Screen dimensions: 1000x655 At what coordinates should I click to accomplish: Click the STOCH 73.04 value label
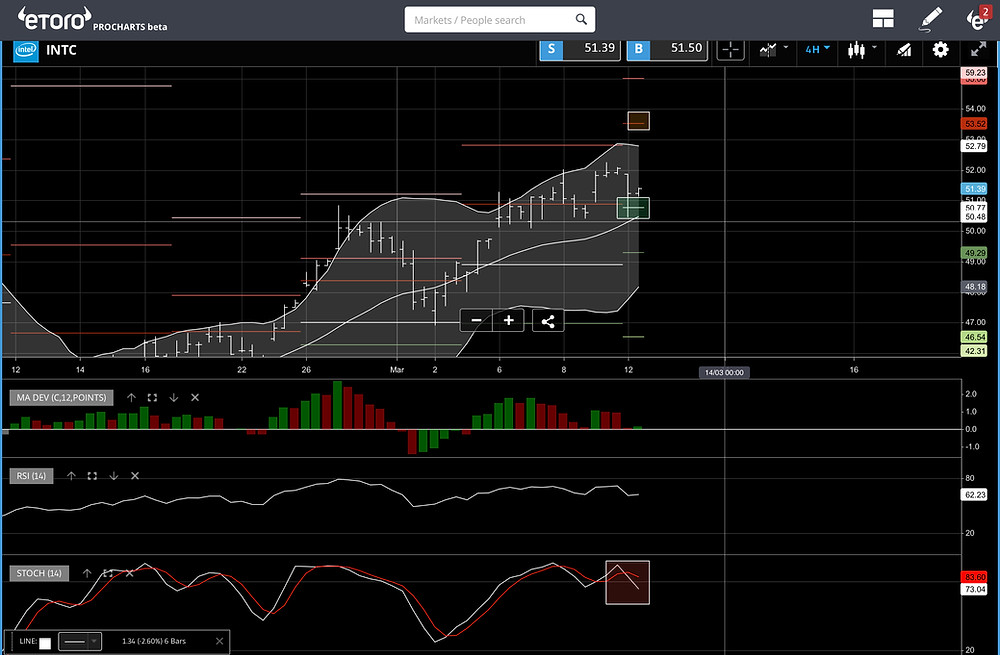pos(974,589)
